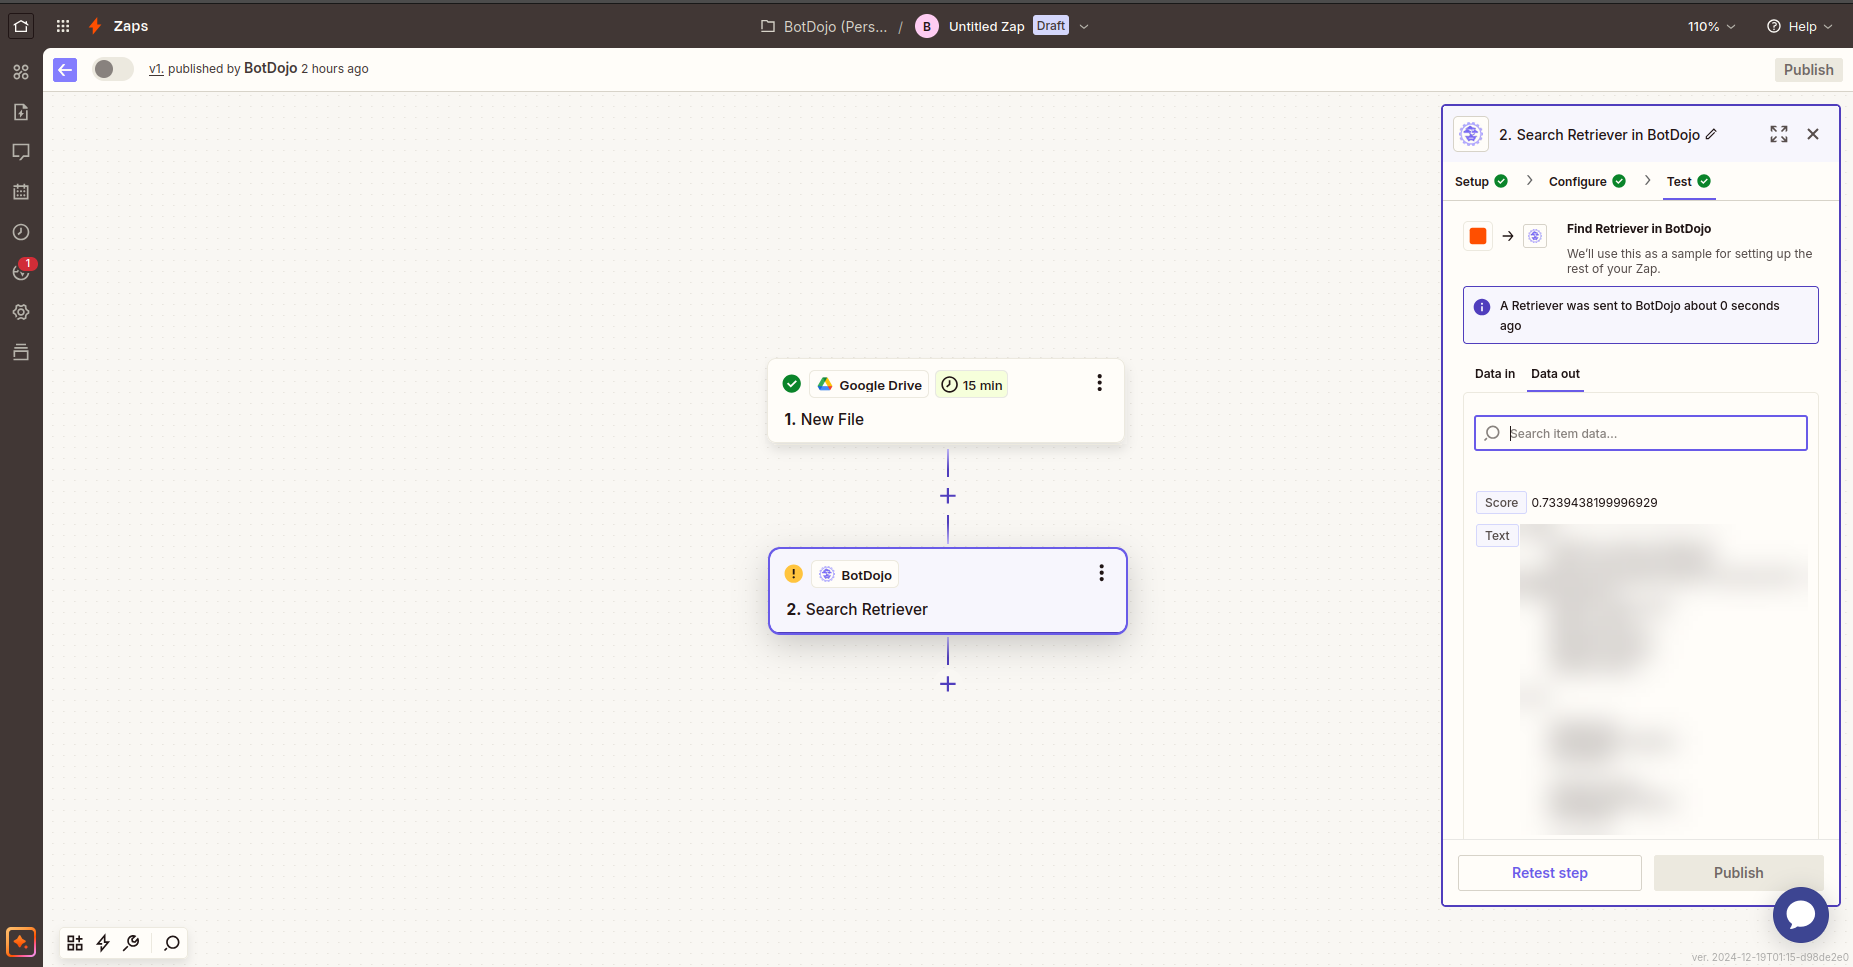Open the Help menu
Viewport: 1853px width, 967px height.
click(1800, 26)
